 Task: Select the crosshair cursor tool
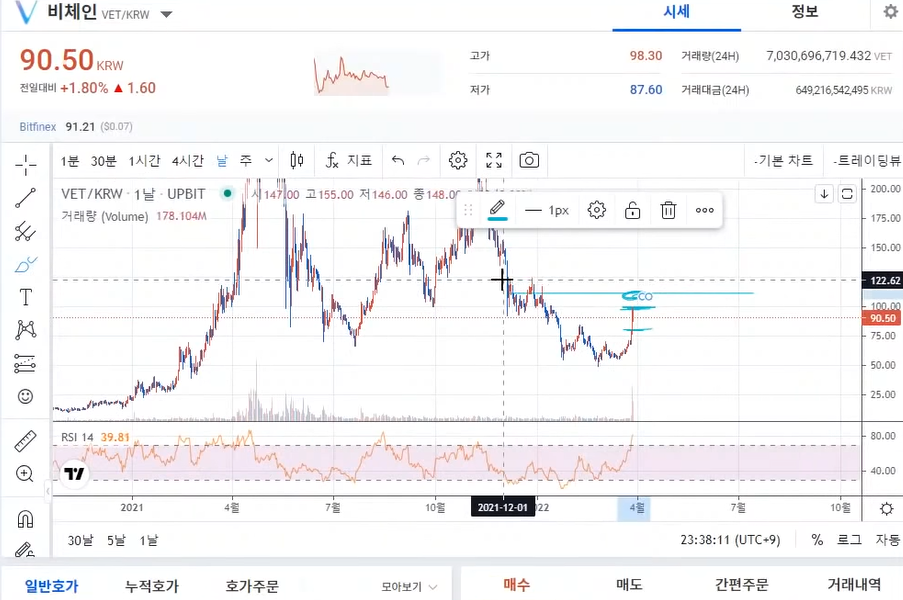(x=25, y=165)
